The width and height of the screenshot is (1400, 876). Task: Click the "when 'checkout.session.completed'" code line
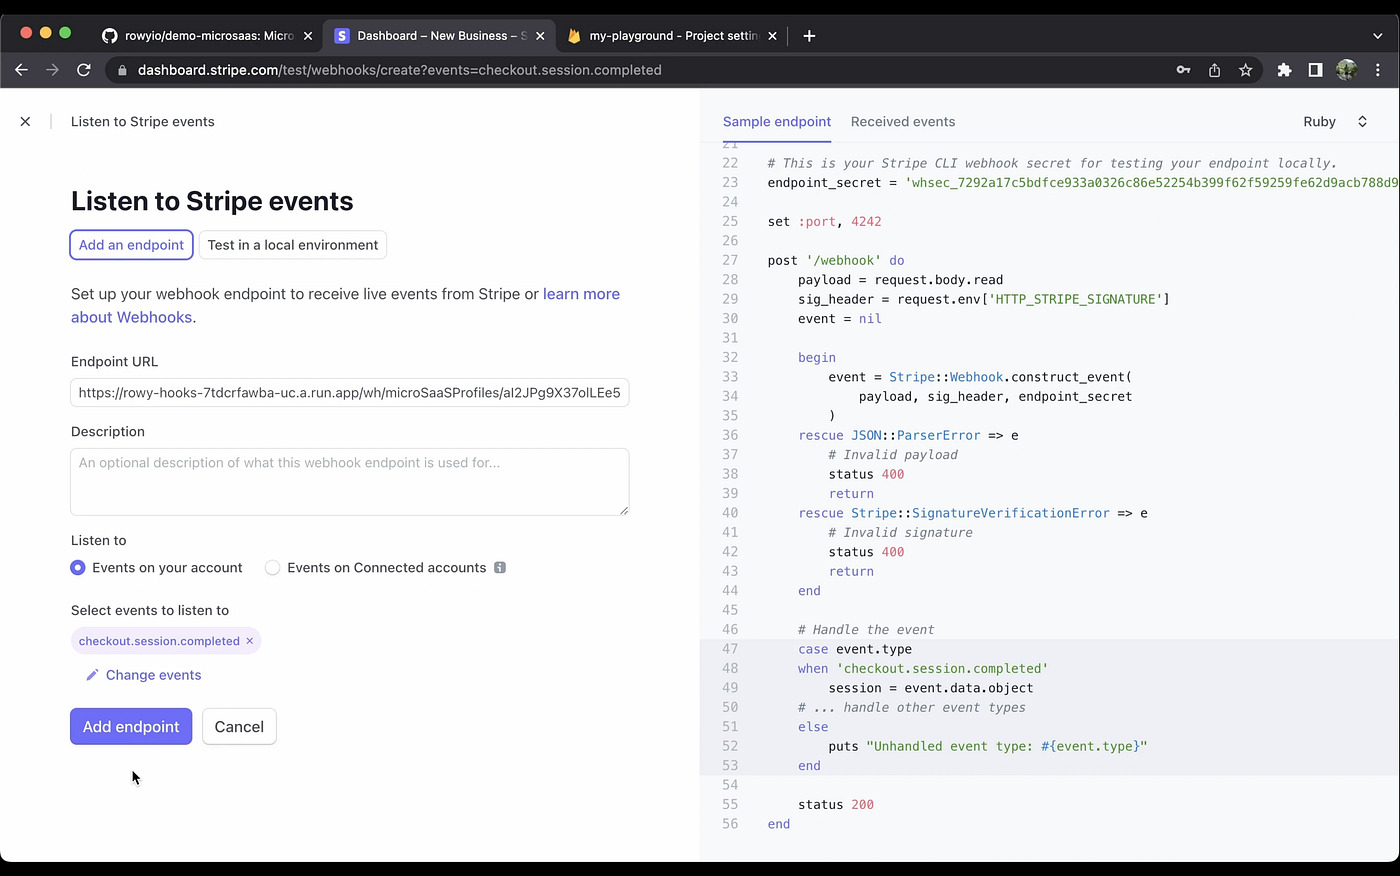pos(923,669)
